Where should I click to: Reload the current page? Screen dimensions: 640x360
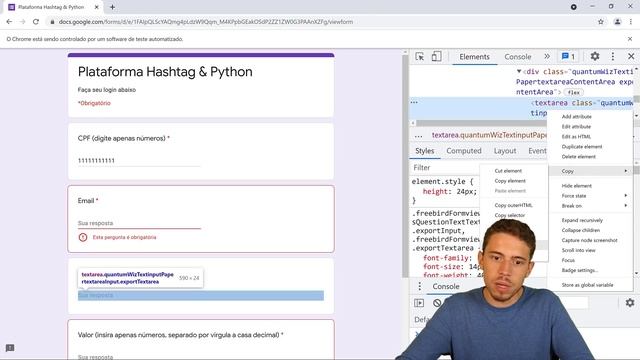pos(36,22)
